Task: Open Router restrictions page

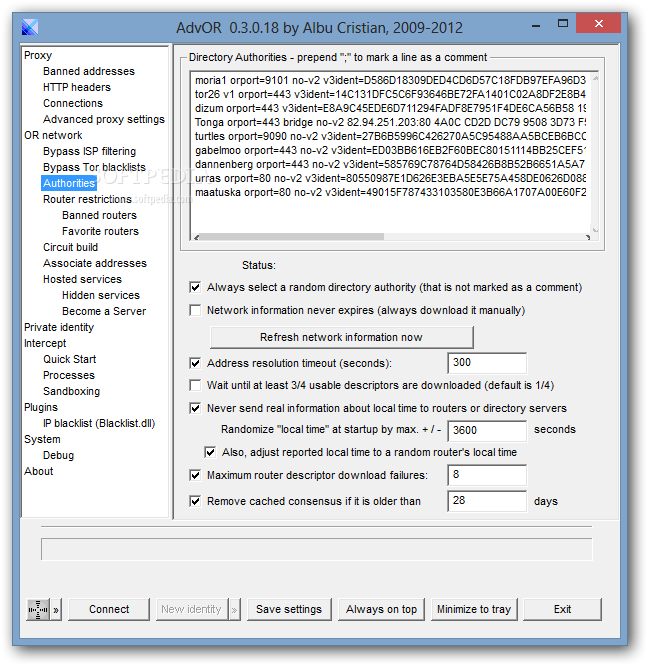Action: [x=87, y=199]
